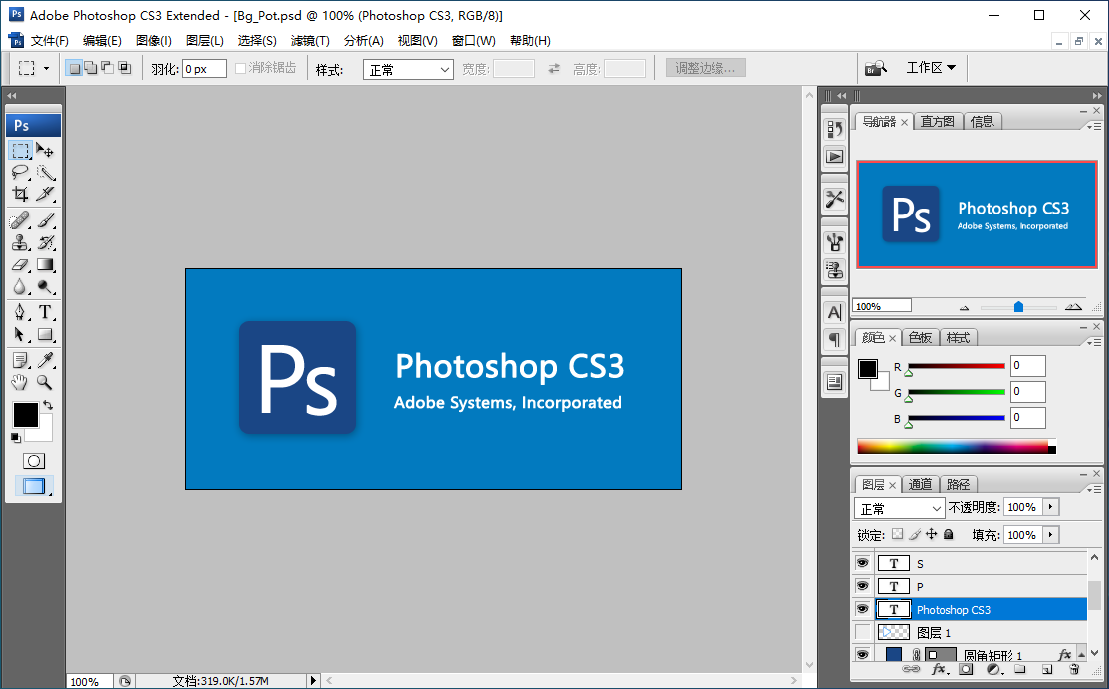Select the Horizontal Type tool

(x=47, y=311)
